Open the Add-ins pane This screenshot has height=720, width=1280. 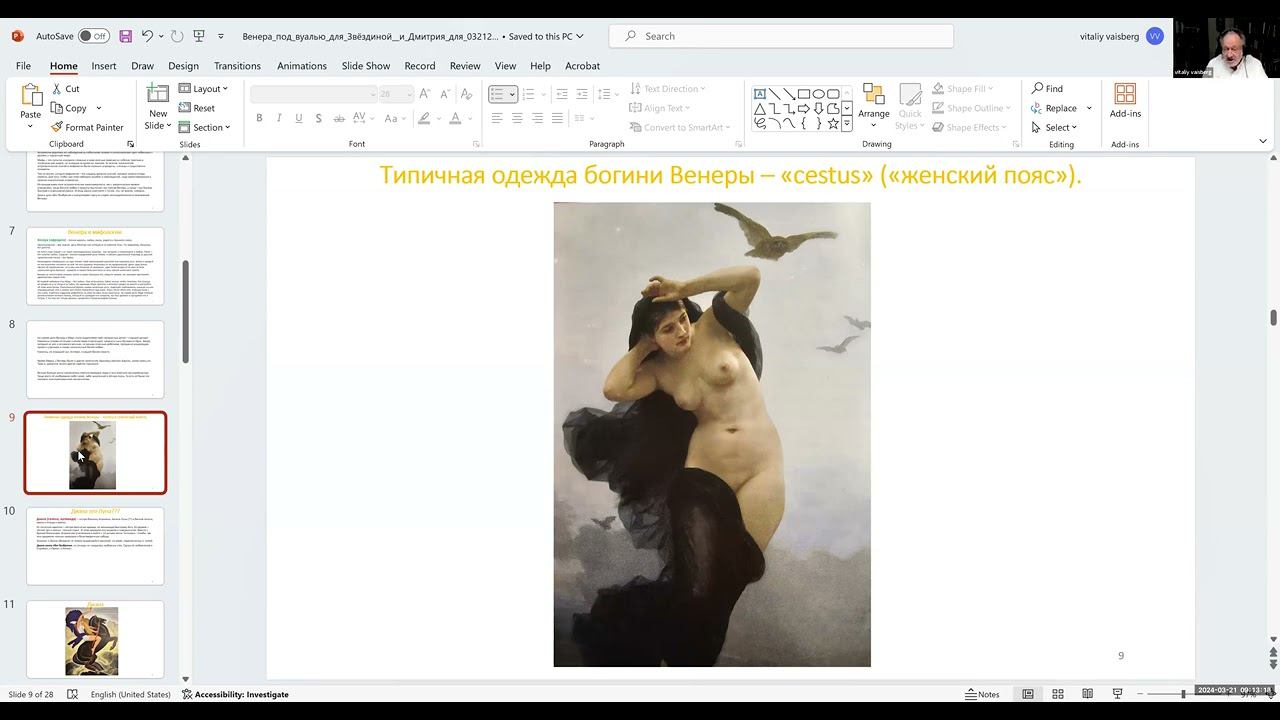(1125, 101)
